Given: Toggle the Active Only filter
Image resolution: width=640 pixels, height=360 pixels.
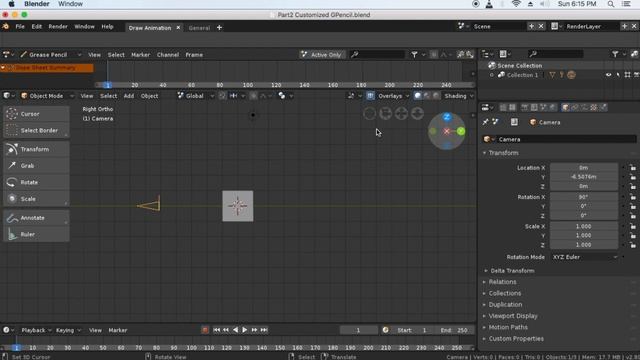Looking at the screenshot, I should tap(322, 54).
